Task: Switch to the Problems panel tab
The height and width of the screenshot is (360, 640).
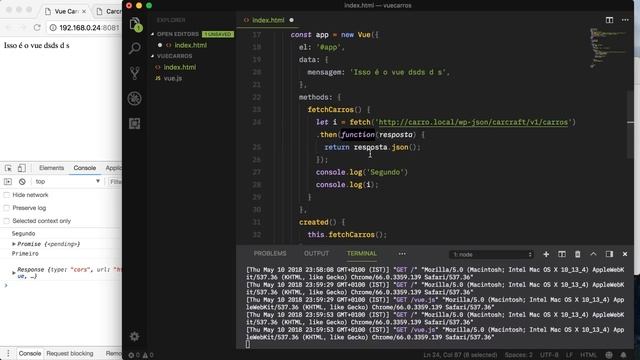Action: [270, 253]
